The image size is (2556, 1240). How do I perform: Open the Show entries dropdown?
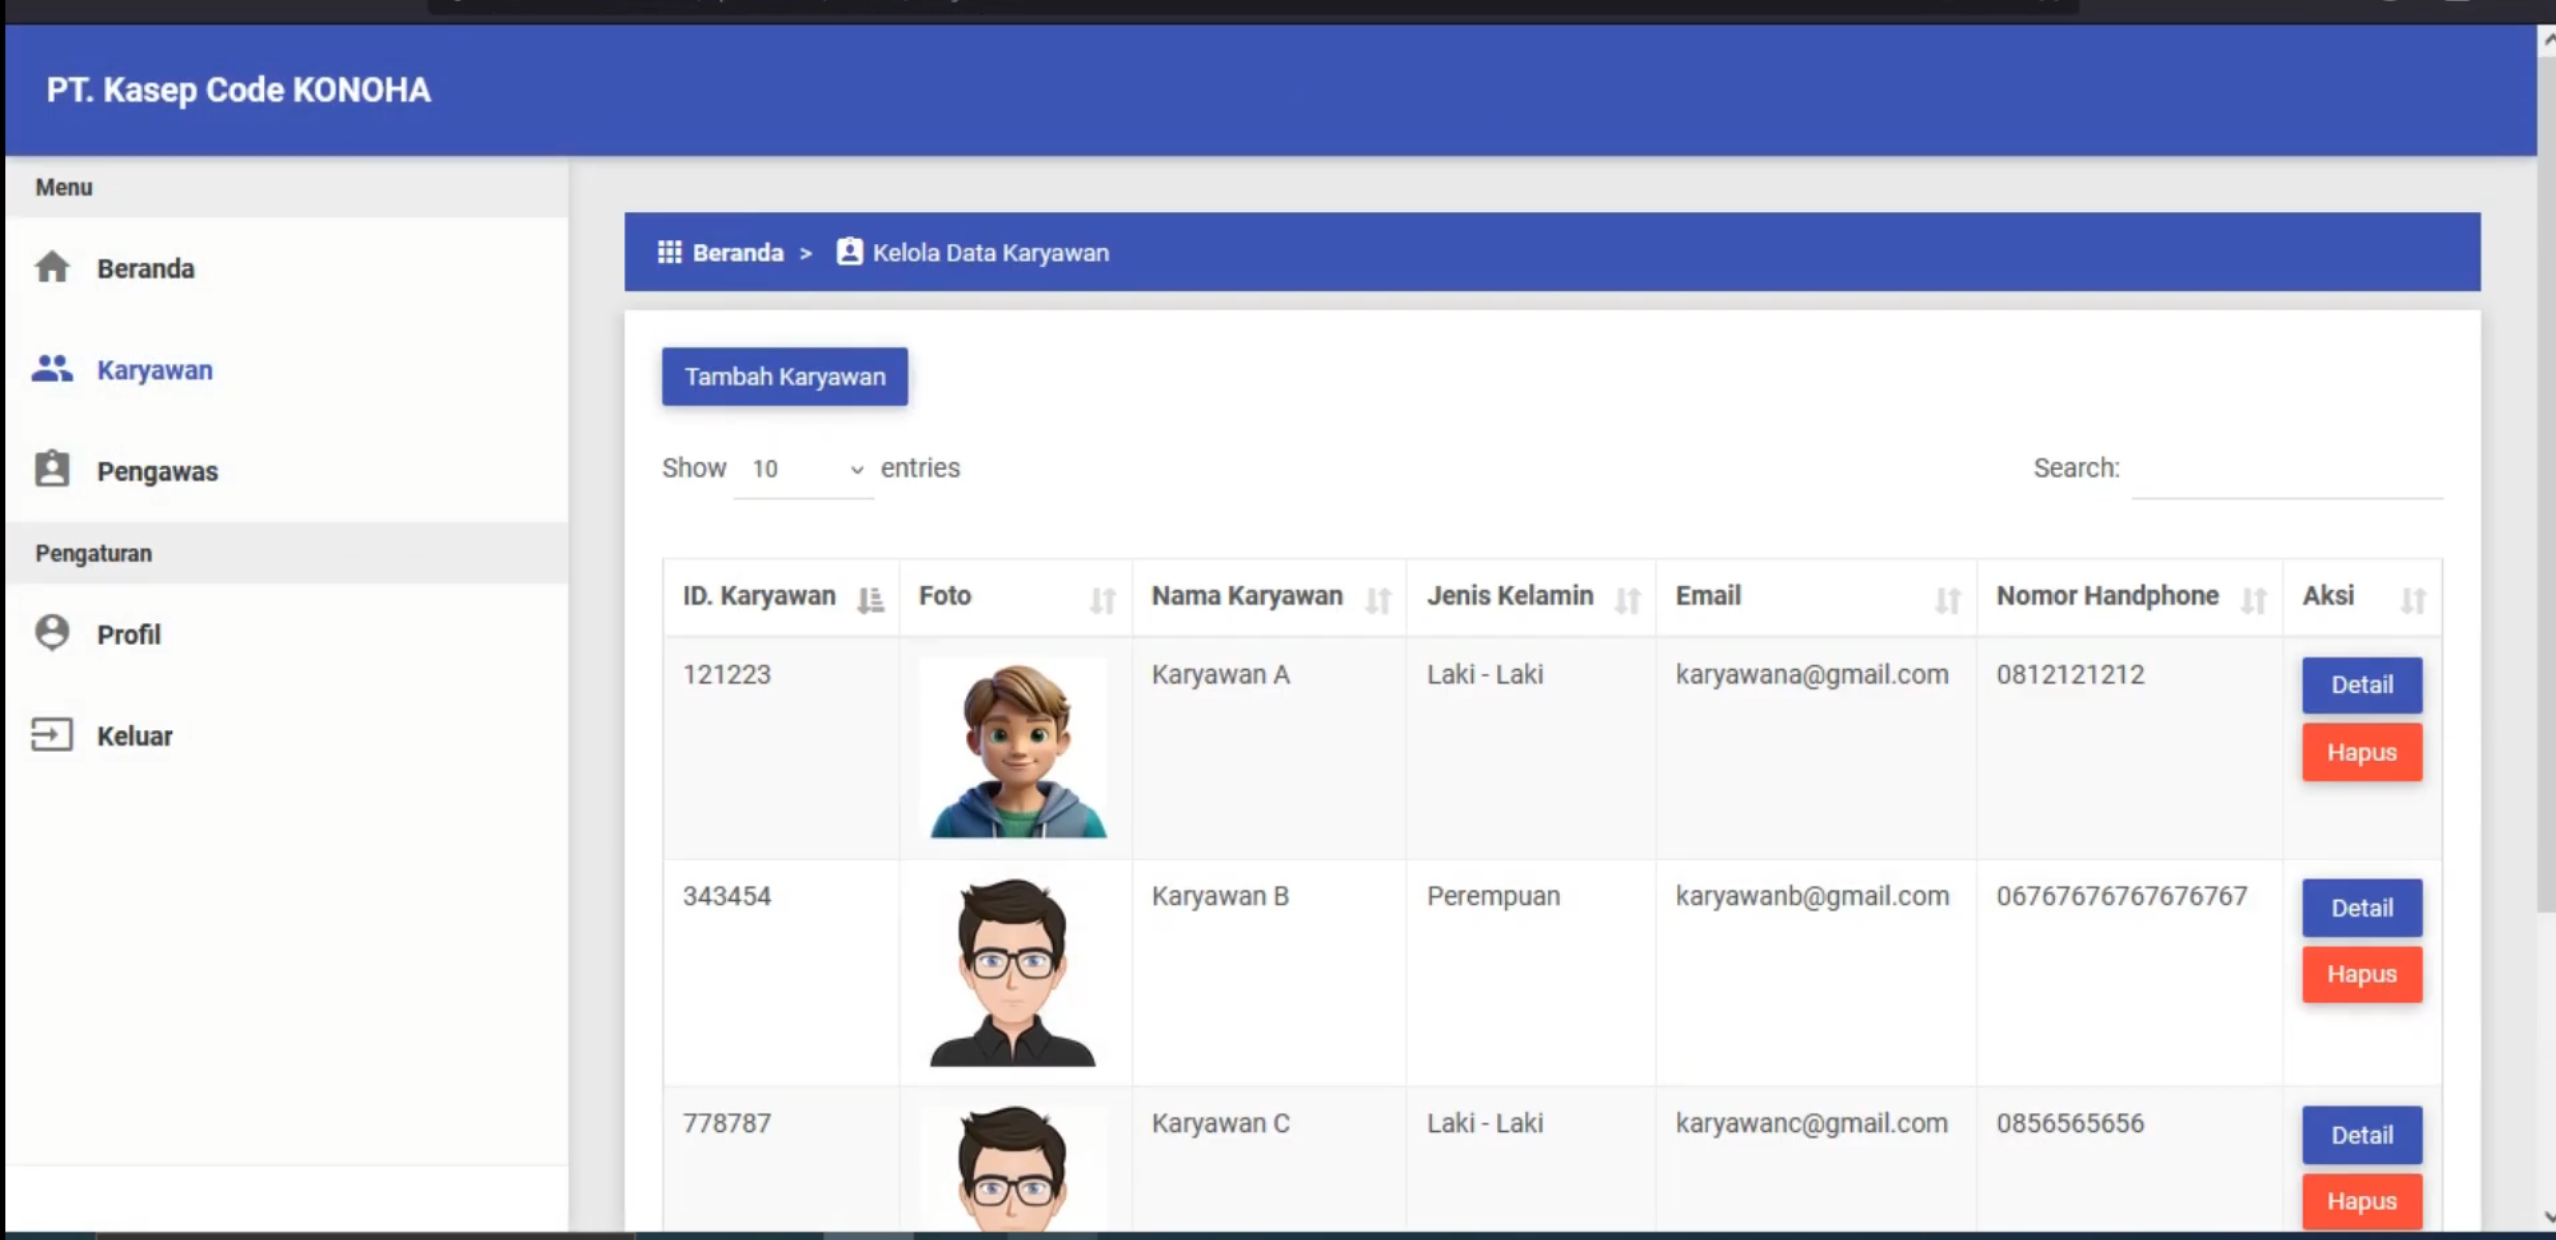(x=804, y=469)
